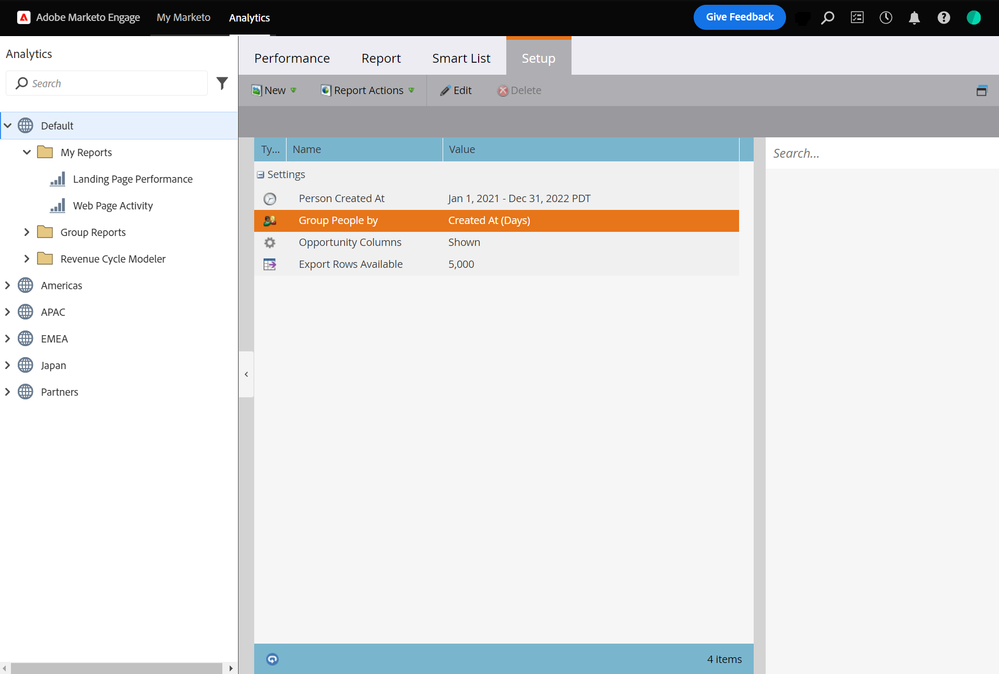The width and height of the screenshot is (999, 674).
Task: Open the New dropdown menu
Action: [274, 90]
